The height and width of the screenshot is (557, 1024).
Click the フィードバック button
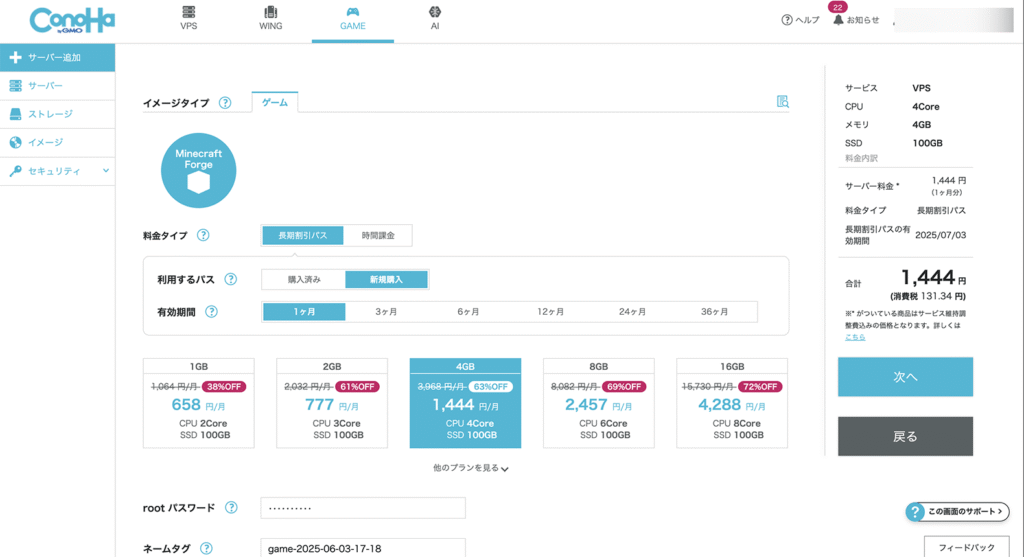coord(967,547)
